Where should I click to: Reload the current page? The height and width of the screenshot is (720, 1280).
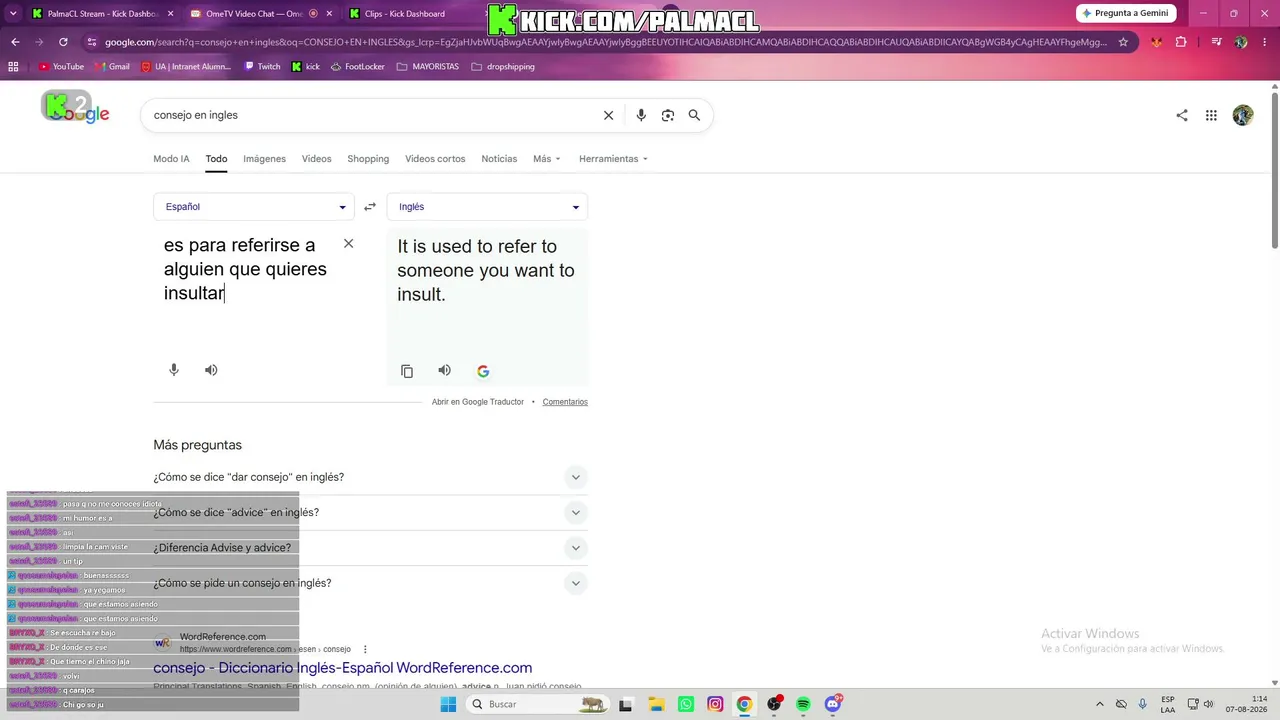(x=63, y=42)
